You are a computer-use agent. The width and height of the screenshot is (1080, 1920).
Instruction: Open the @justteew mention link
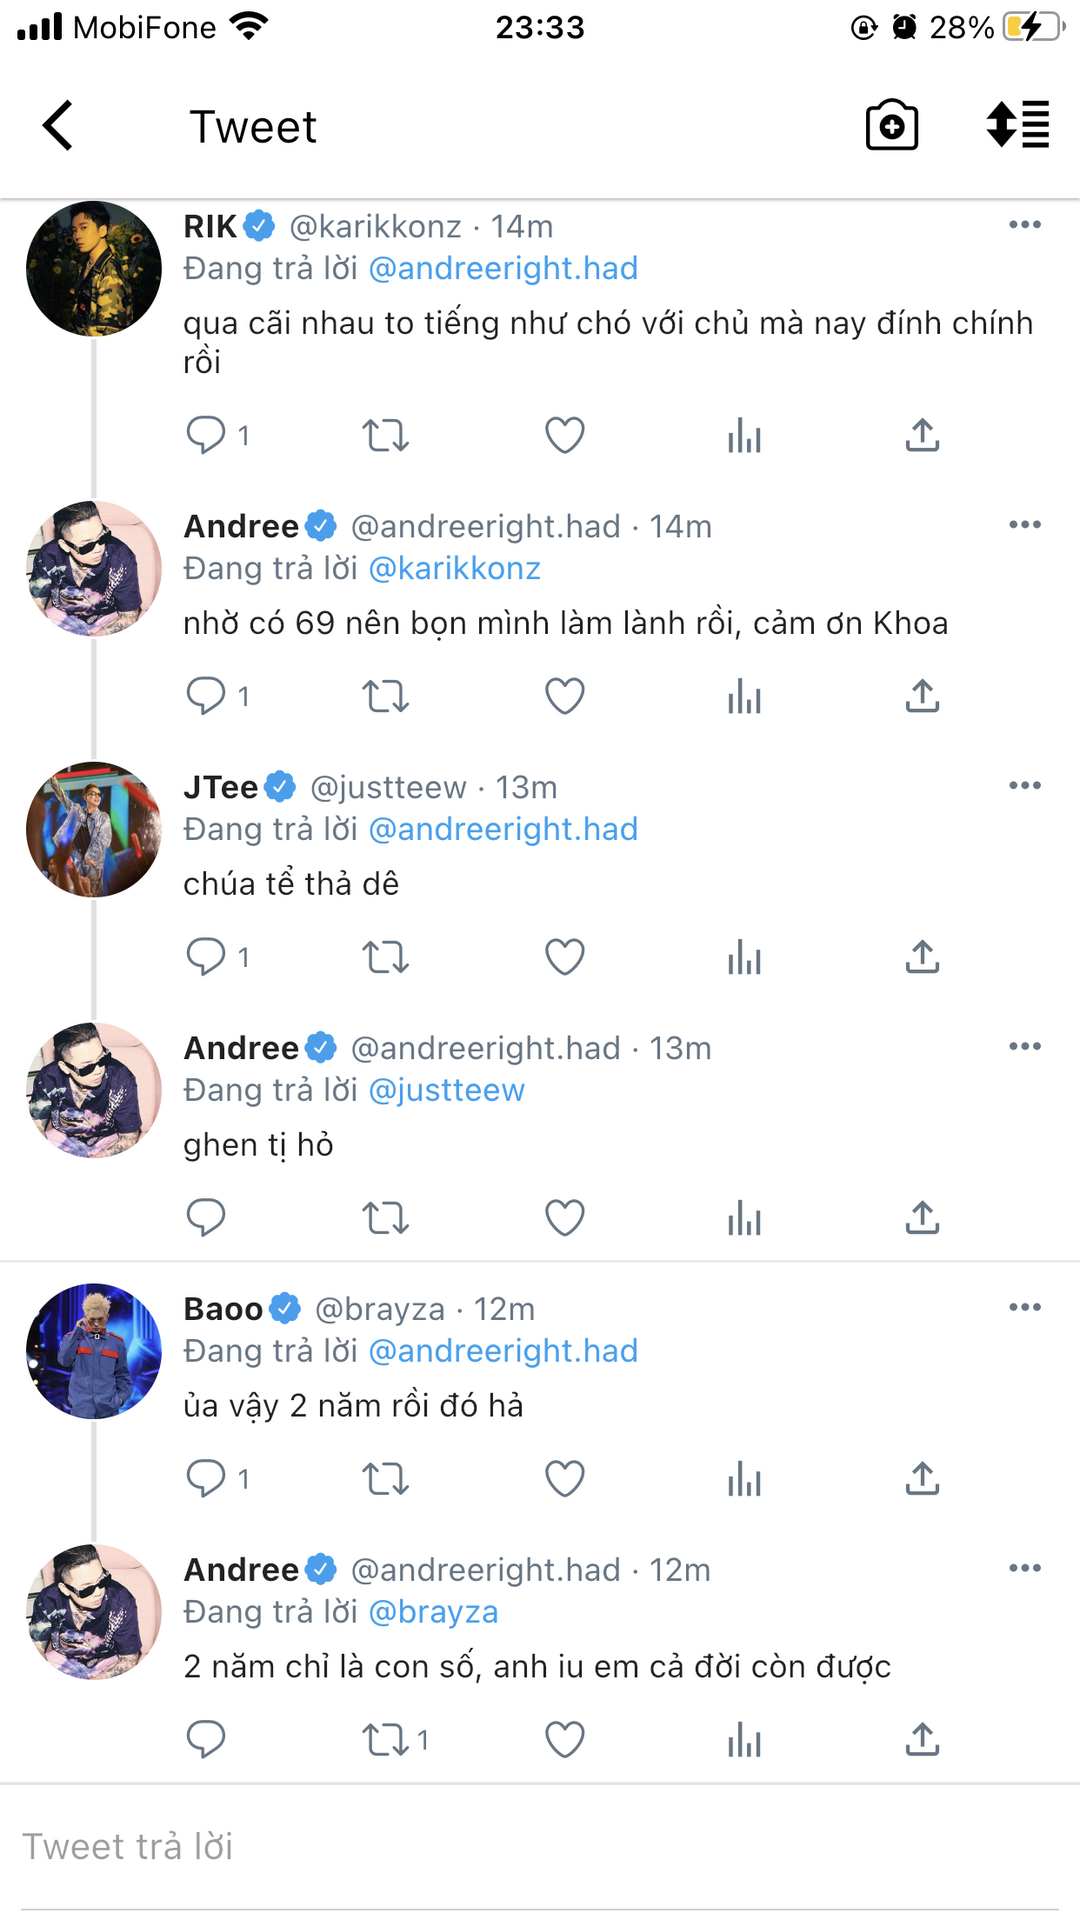[446, 1090]
